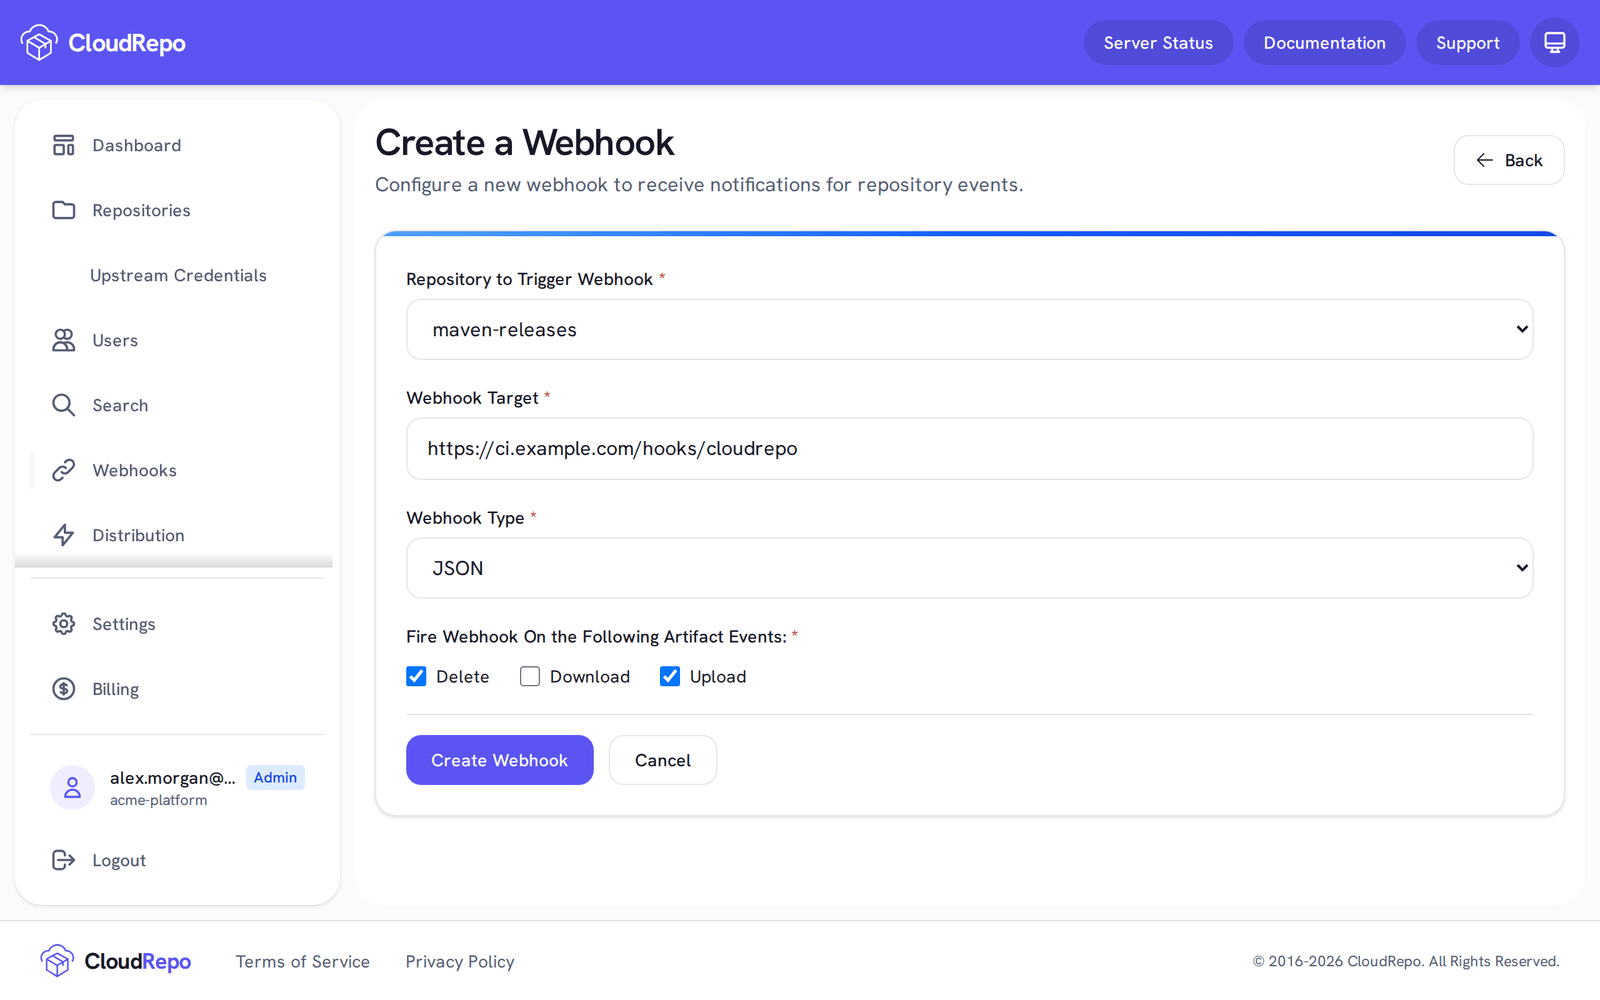Click the Billing dollar-coin icon
Viewport: 1600px width, 1000px height.
click(x=64, y=689)
